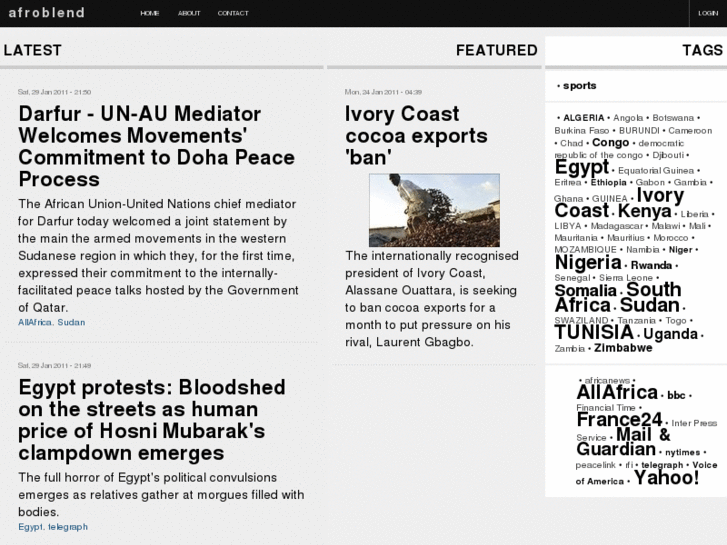Select the Nigeria tag
Image resolution: width=727 pixels, height=545 pixels.
coord(588,263)
